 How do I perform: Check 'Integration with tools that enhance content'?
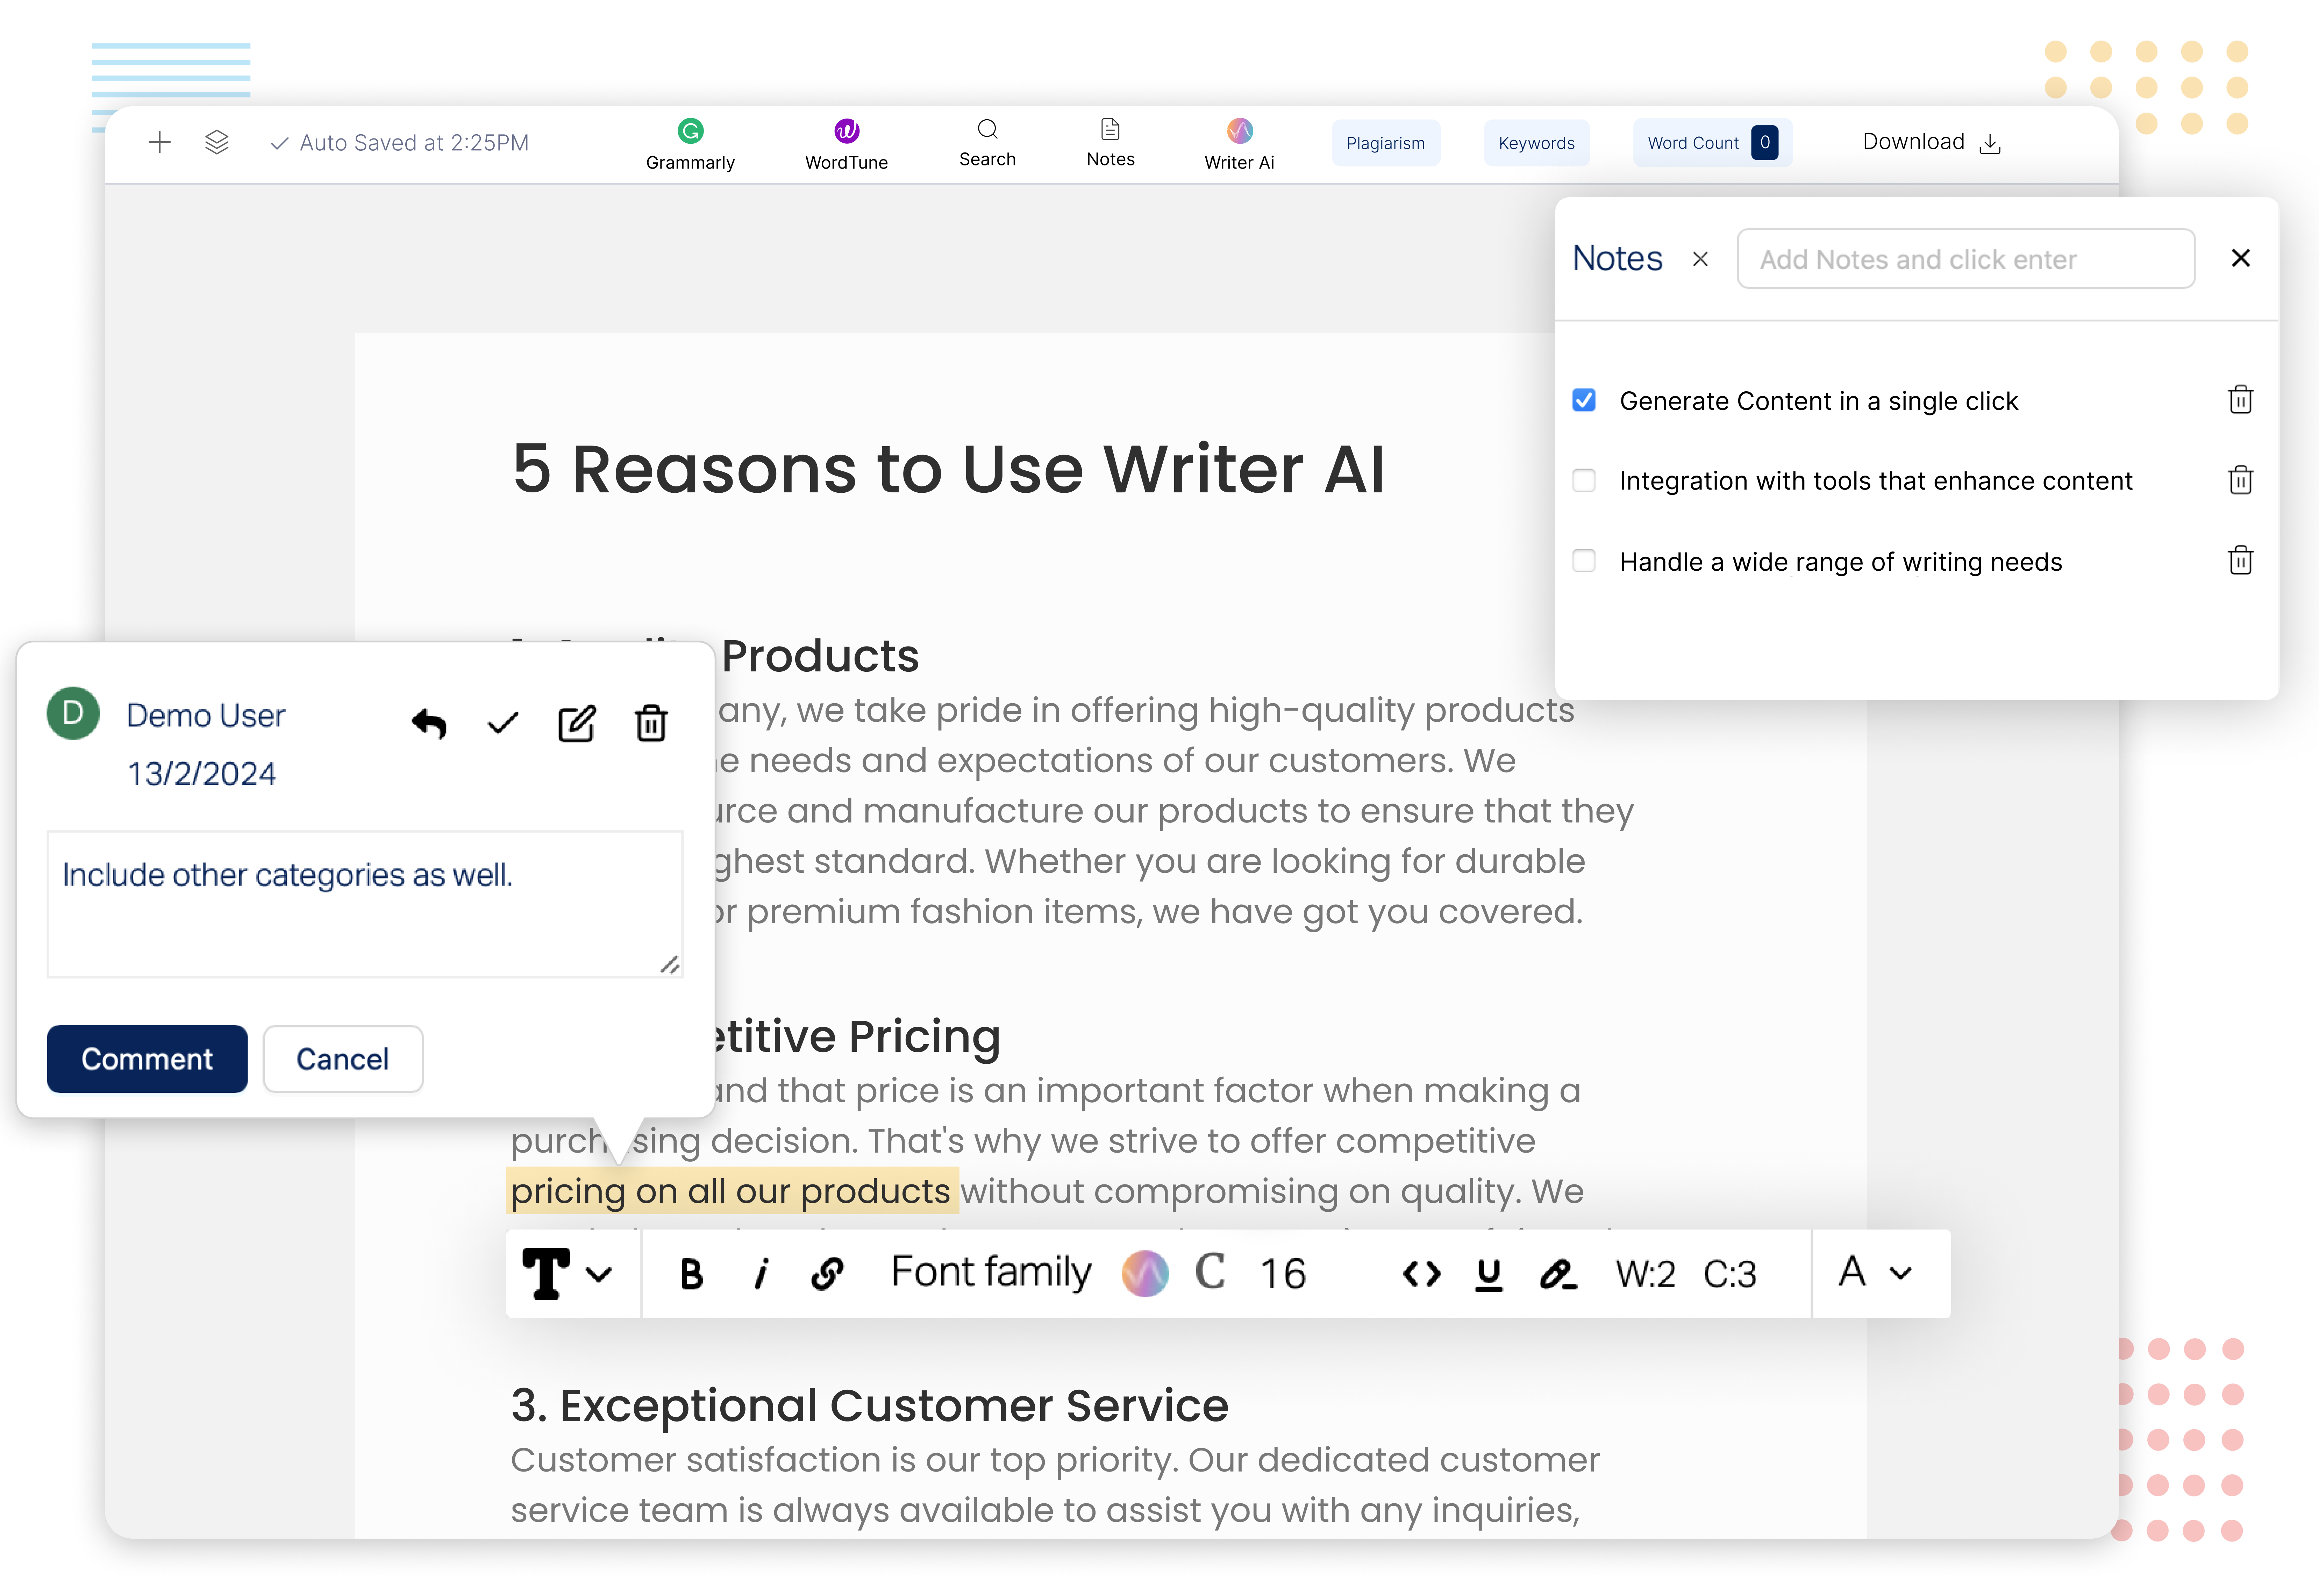pos(1584,481)
